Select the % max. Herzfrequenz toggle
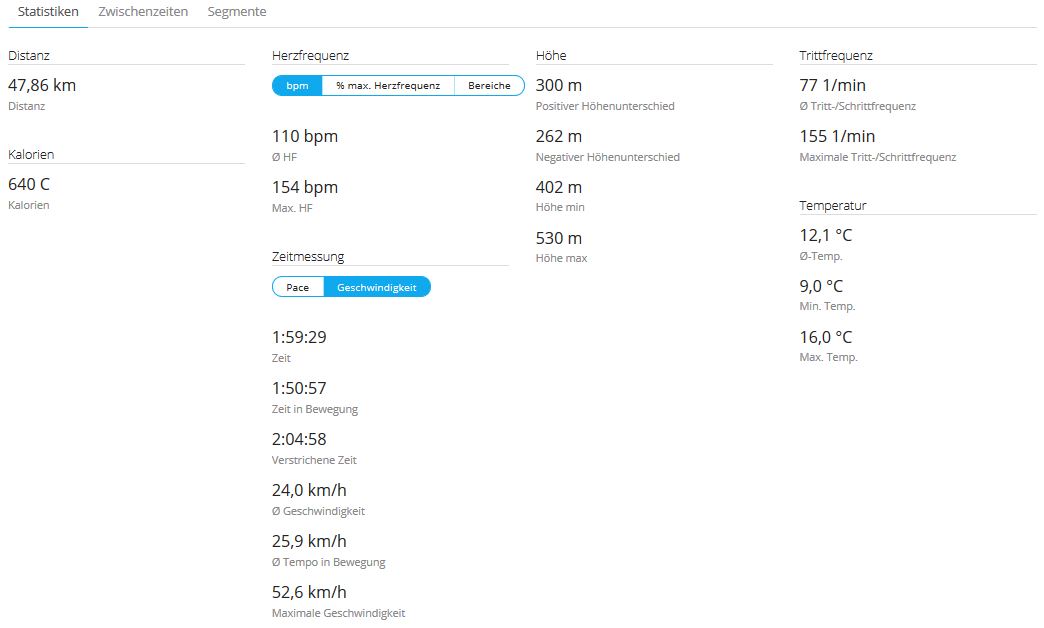 pyautogui.click(x=388, y=86)
